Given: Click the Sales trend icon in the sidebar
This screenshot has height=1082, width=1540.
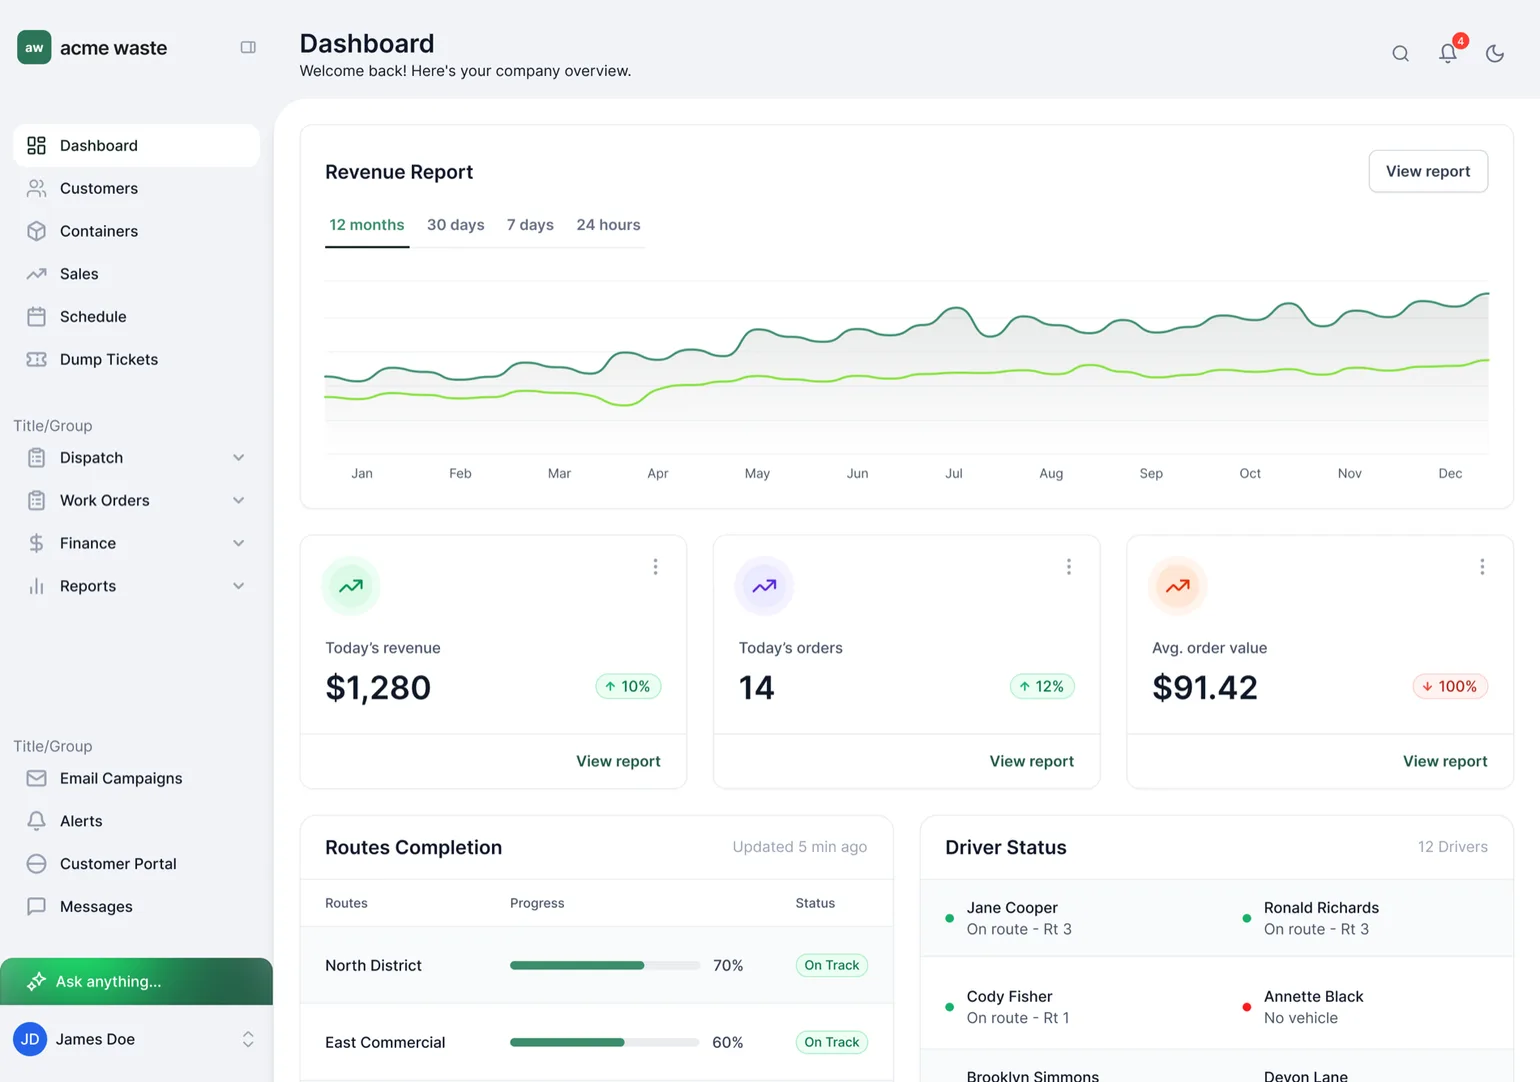Looking at the screenshot, I should (37, 274).
